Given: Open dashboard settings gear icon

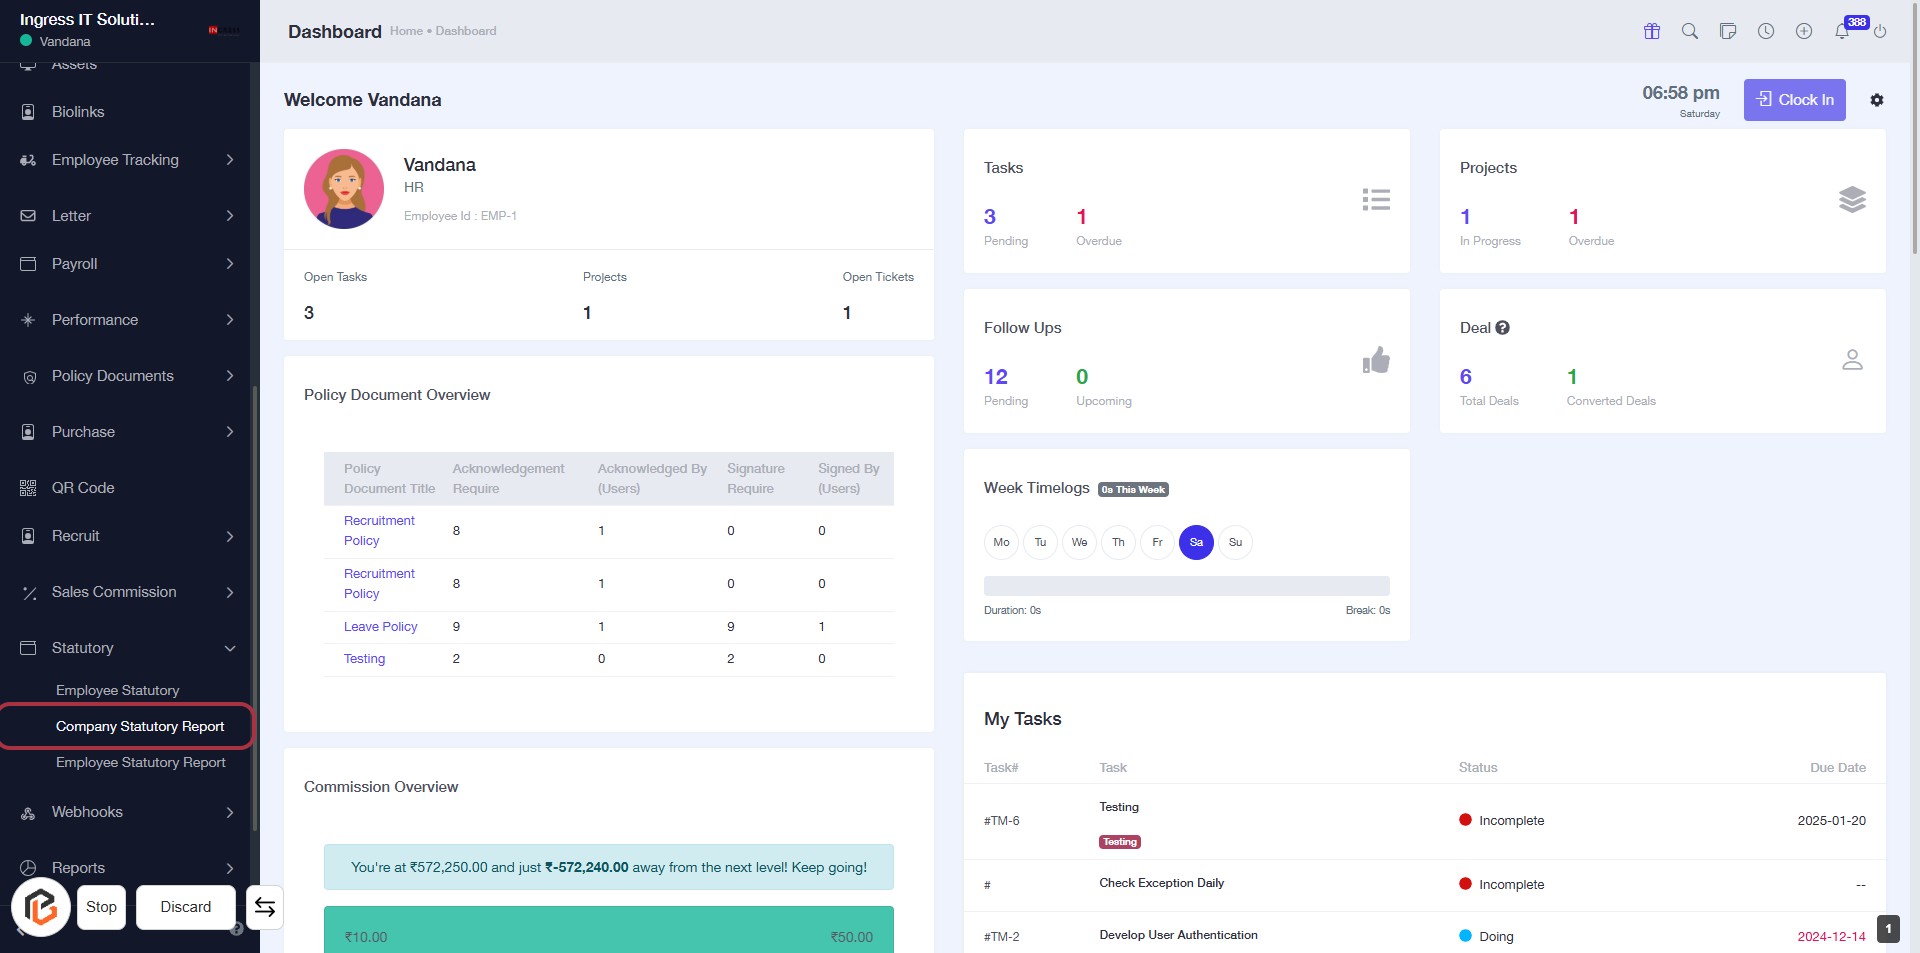Looking at the screenshot, I should pyautogui.click(x=1877, y=100).
